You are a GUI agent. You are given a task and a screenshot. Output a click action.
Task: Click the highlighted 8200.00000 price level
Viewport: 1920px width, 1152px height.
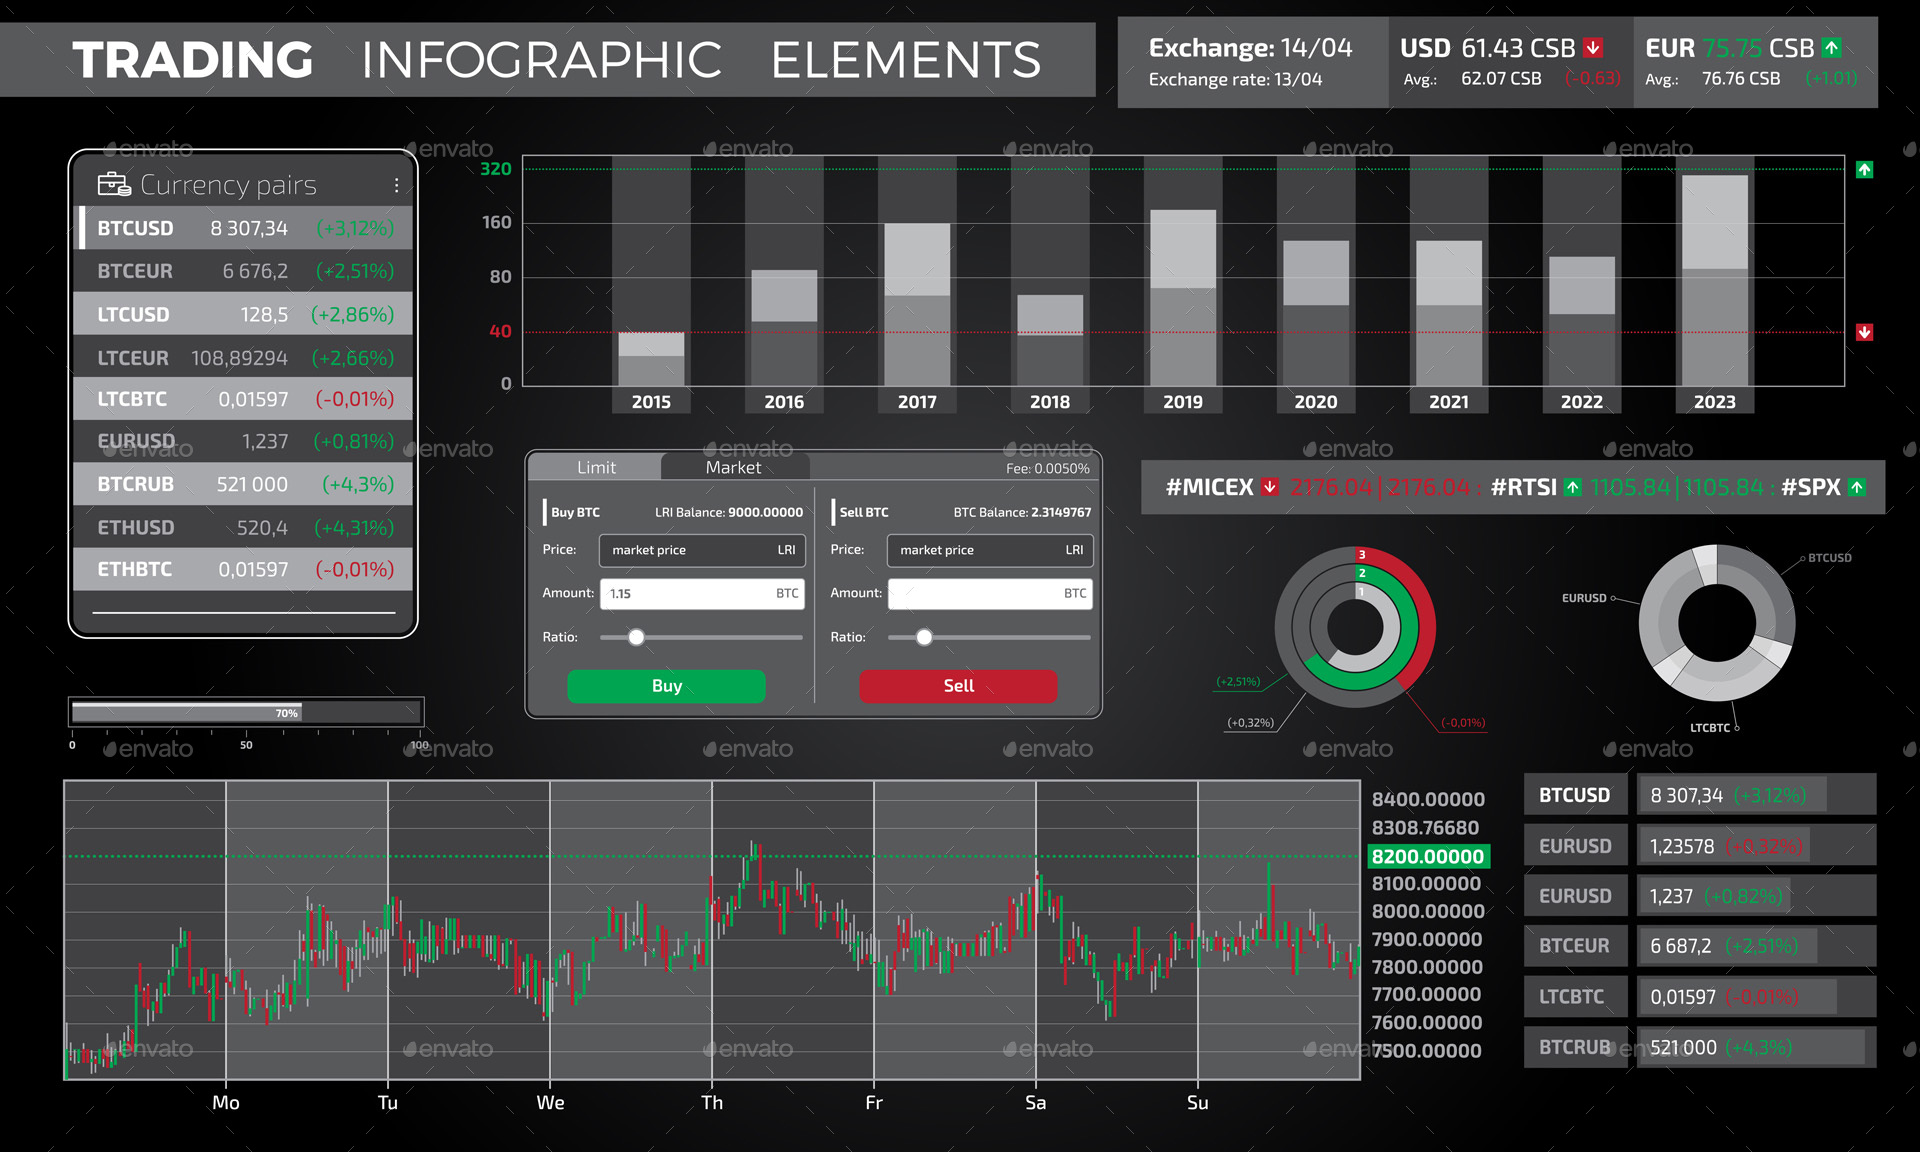point(1427,856)
